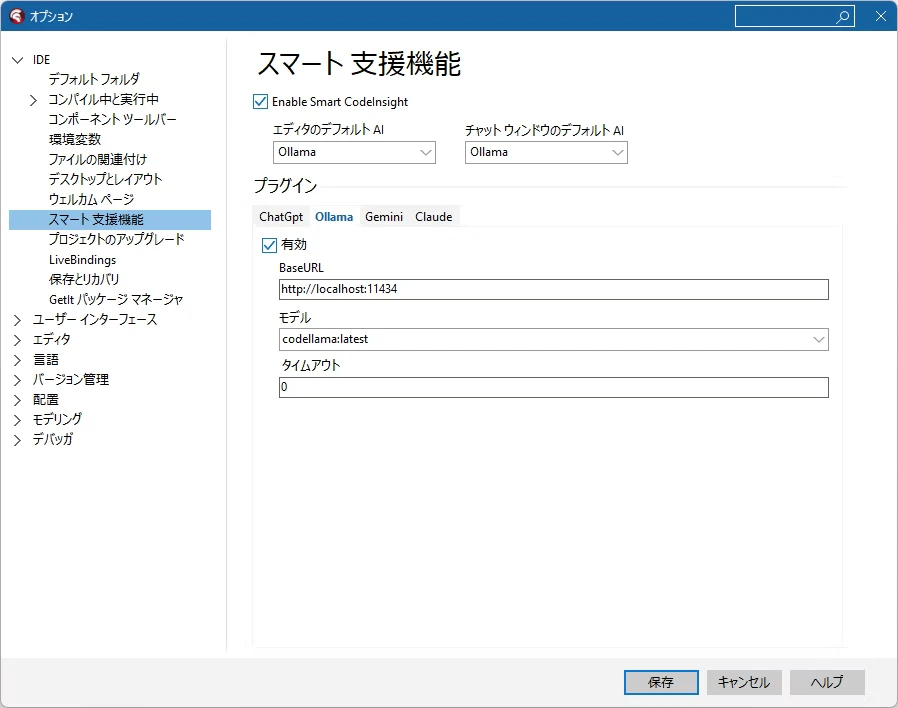This screenshot has width=898, height=708.
Task: Click the RAD Studio app icon in title bar
Action: (x=16, y=16)
